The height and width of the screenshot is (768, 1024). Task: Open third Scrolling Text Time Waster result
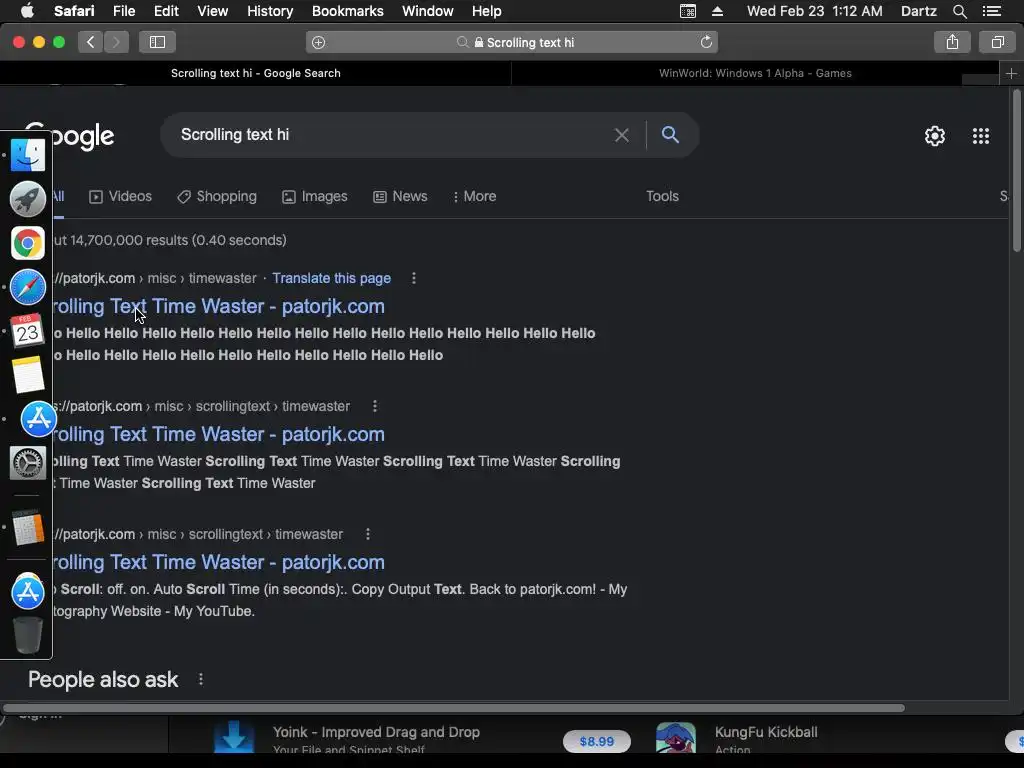pos(218,562)
